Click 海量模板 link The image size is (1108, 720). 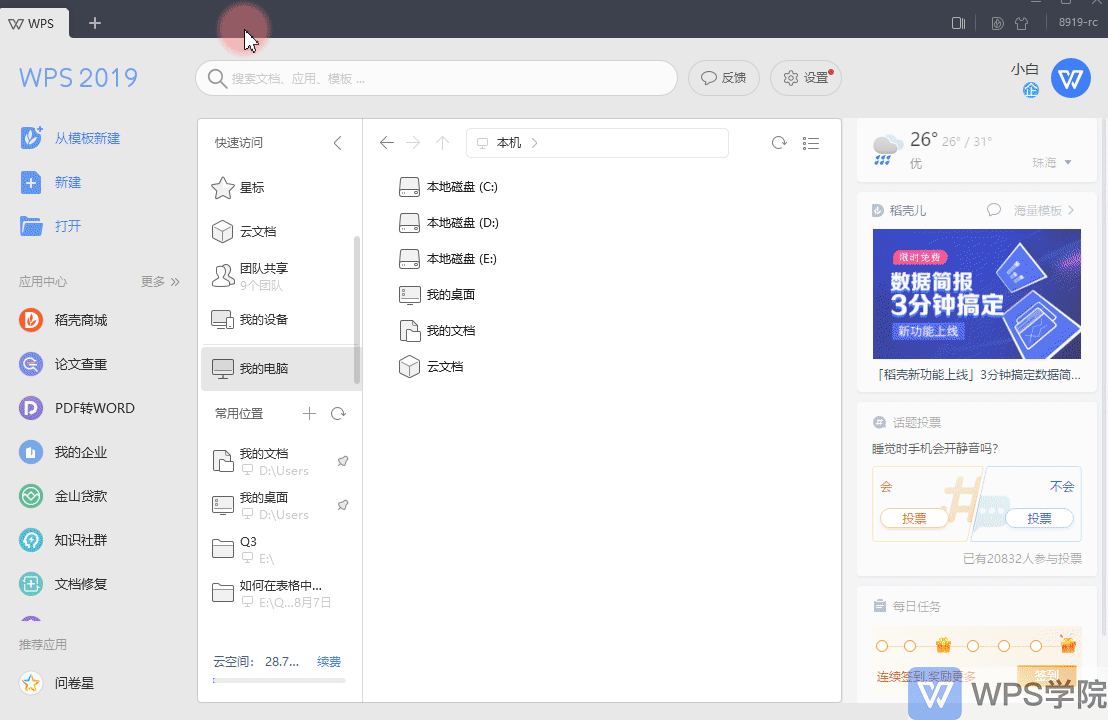tap(1044, 210)
